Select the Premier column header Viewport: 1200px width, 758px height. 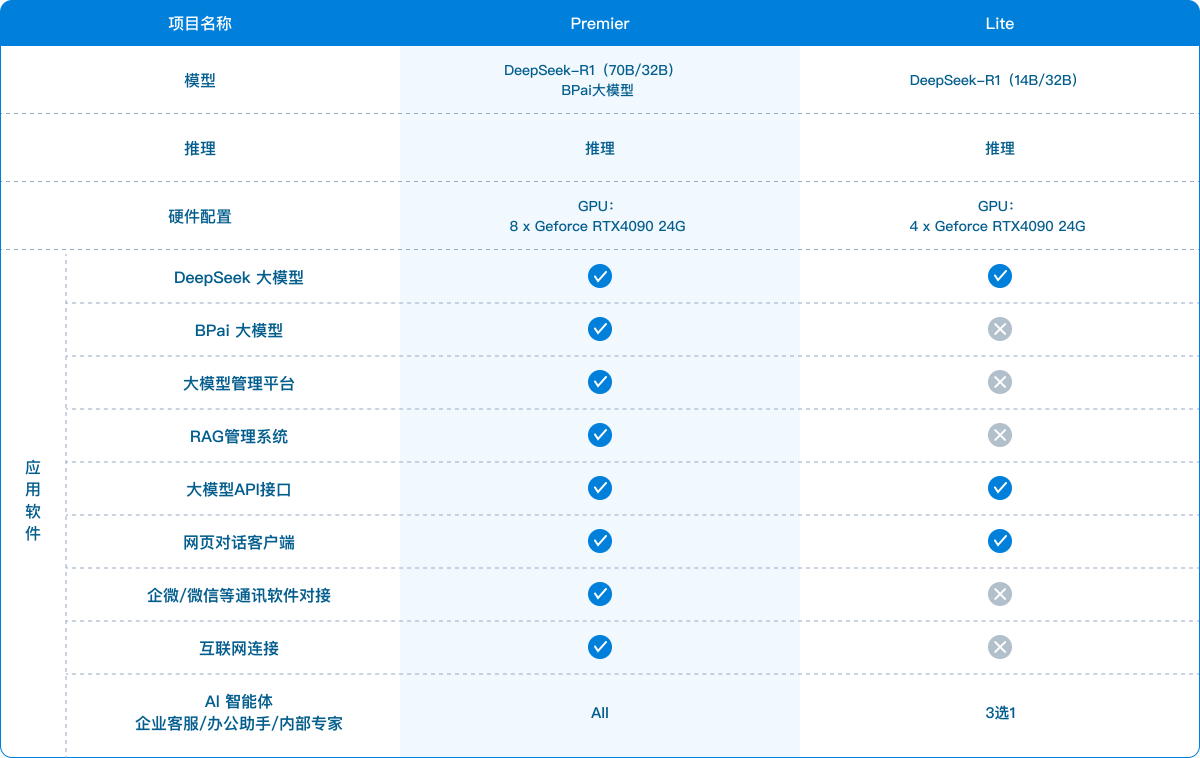[600, 23]
